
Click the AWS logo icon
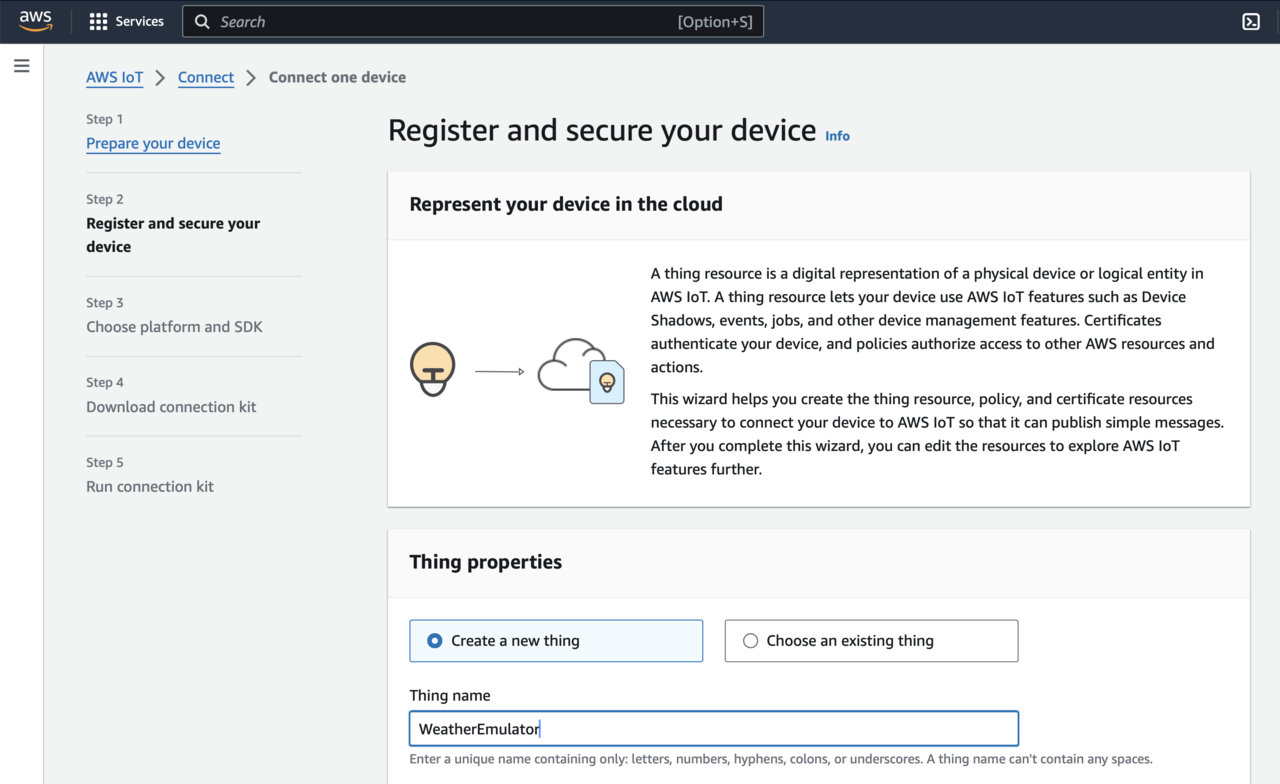(35, 21)
